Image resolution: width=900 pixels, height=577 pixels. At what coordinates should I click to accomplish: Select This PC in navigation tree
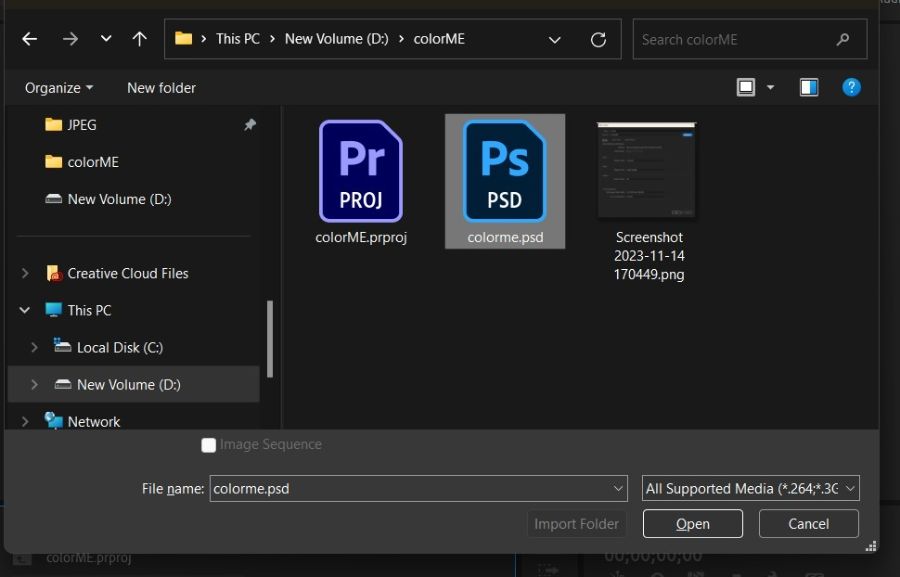[79, 310]
